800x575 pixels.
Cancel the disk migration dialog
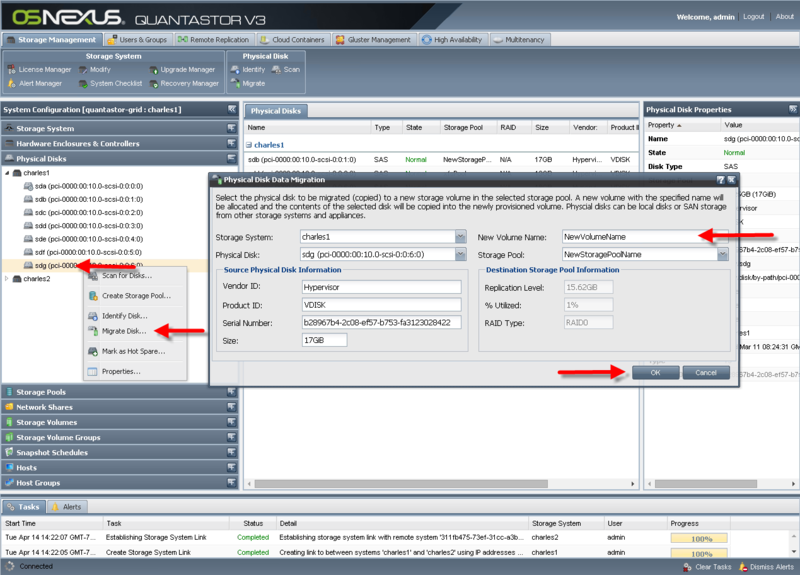tap(706, 373)
